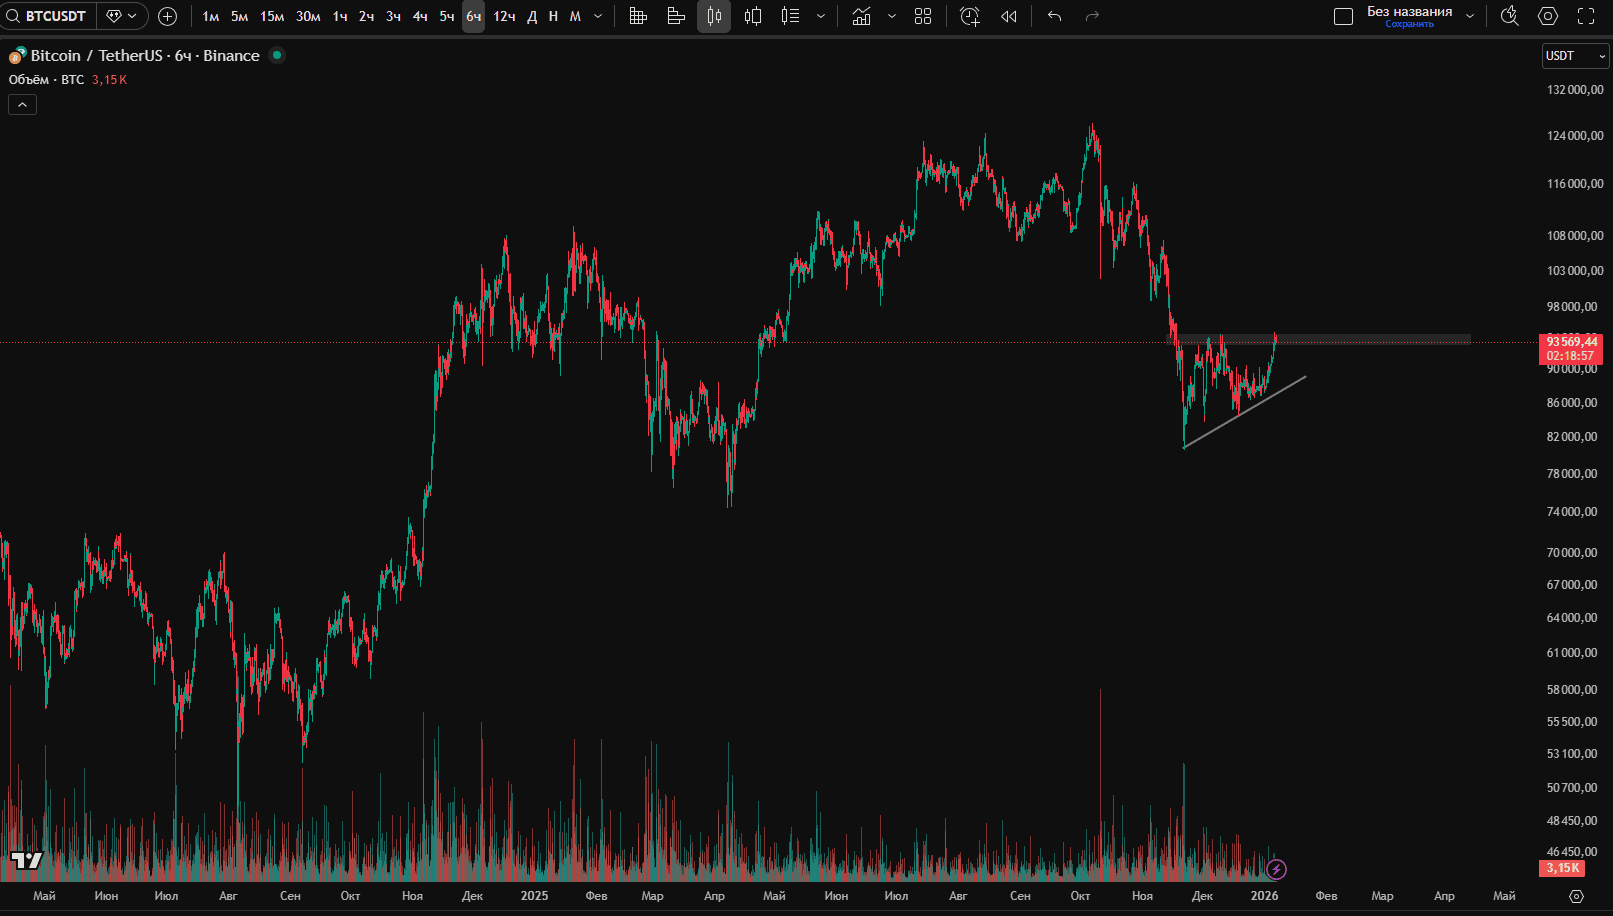Enter fullscreen mode
The height and width of the screenshot is (916, 1613).
pos(1586,16)
